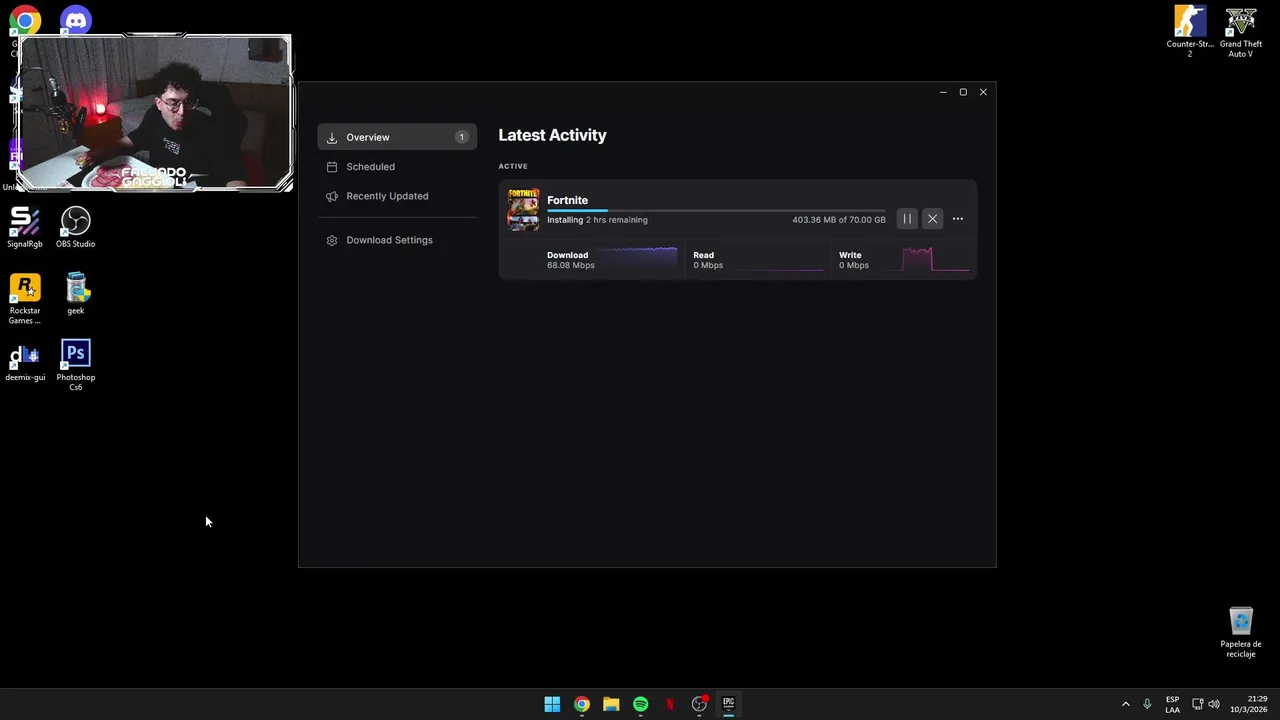Click the Fortnite install progress bar

716,210
